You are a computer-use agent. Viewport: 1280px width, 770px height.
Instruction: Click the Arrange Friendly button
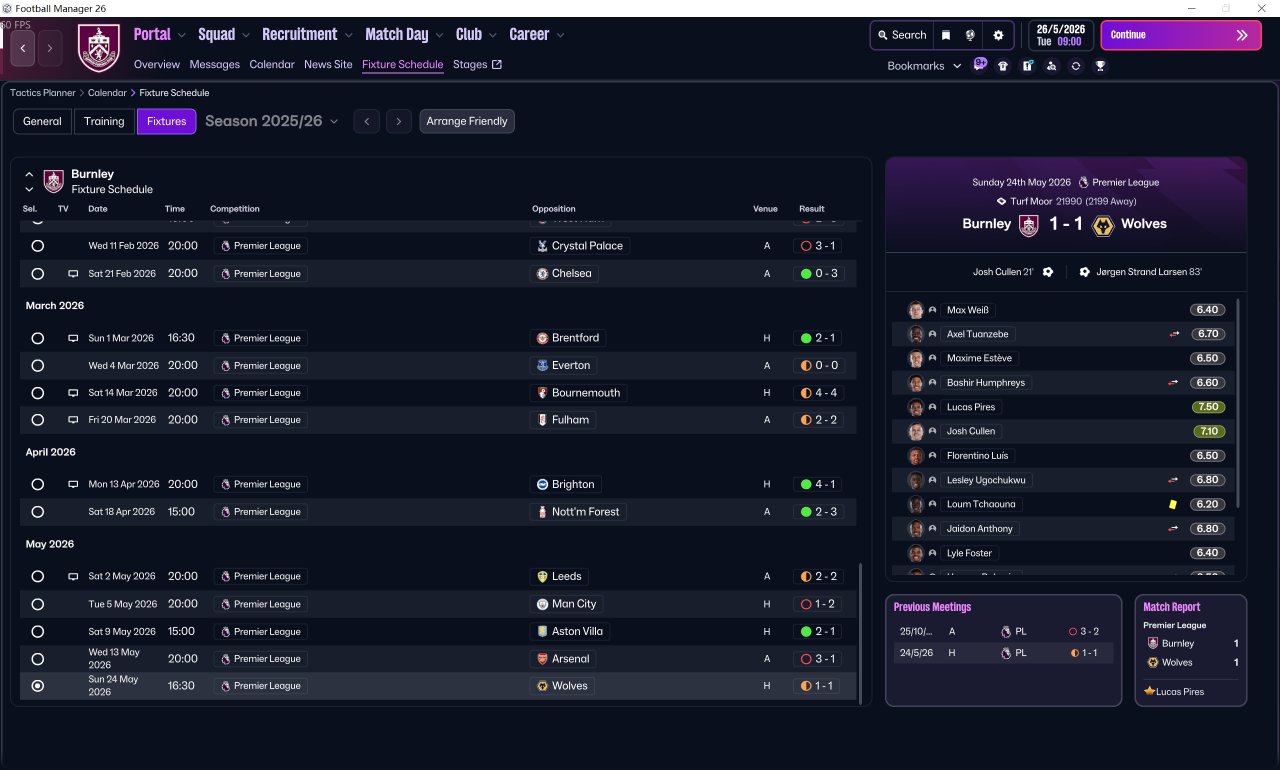point(467,121)
